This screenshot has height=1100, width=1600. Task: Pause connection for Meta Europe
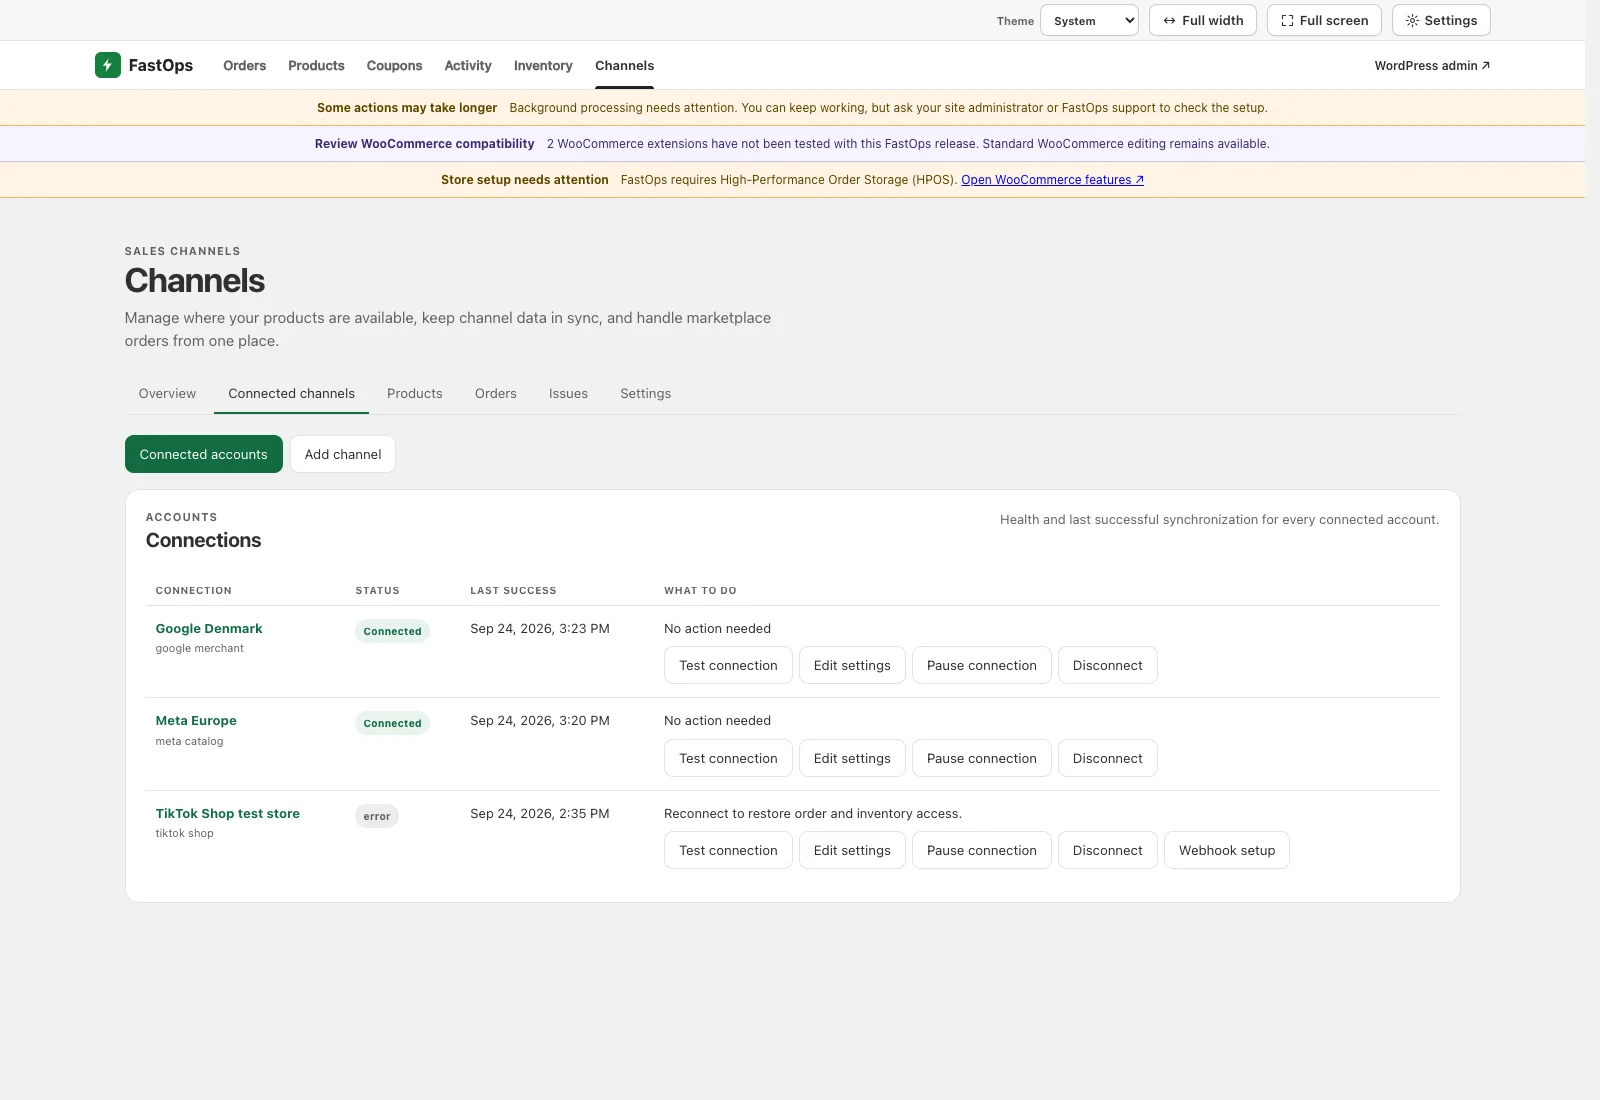[982, 758]
